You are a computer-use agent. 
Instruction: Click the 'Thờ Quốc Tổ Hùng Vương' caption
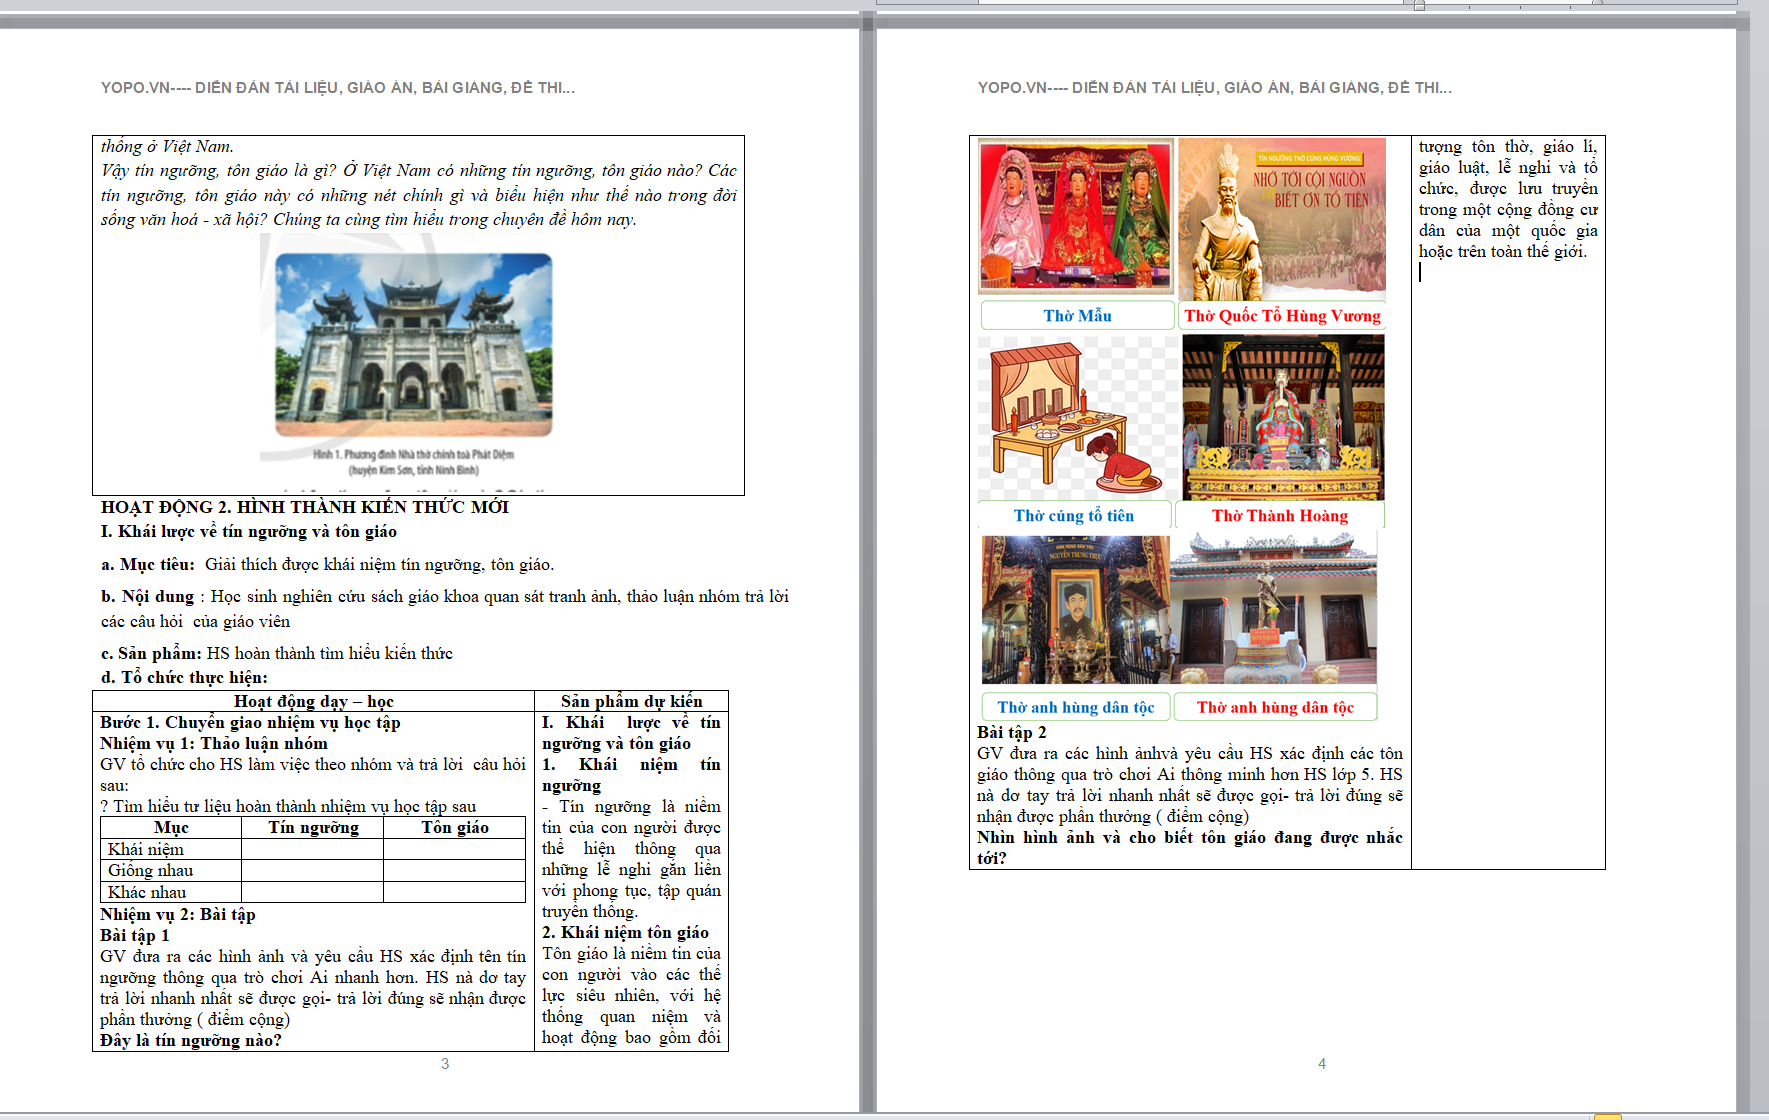point(1282,315)
